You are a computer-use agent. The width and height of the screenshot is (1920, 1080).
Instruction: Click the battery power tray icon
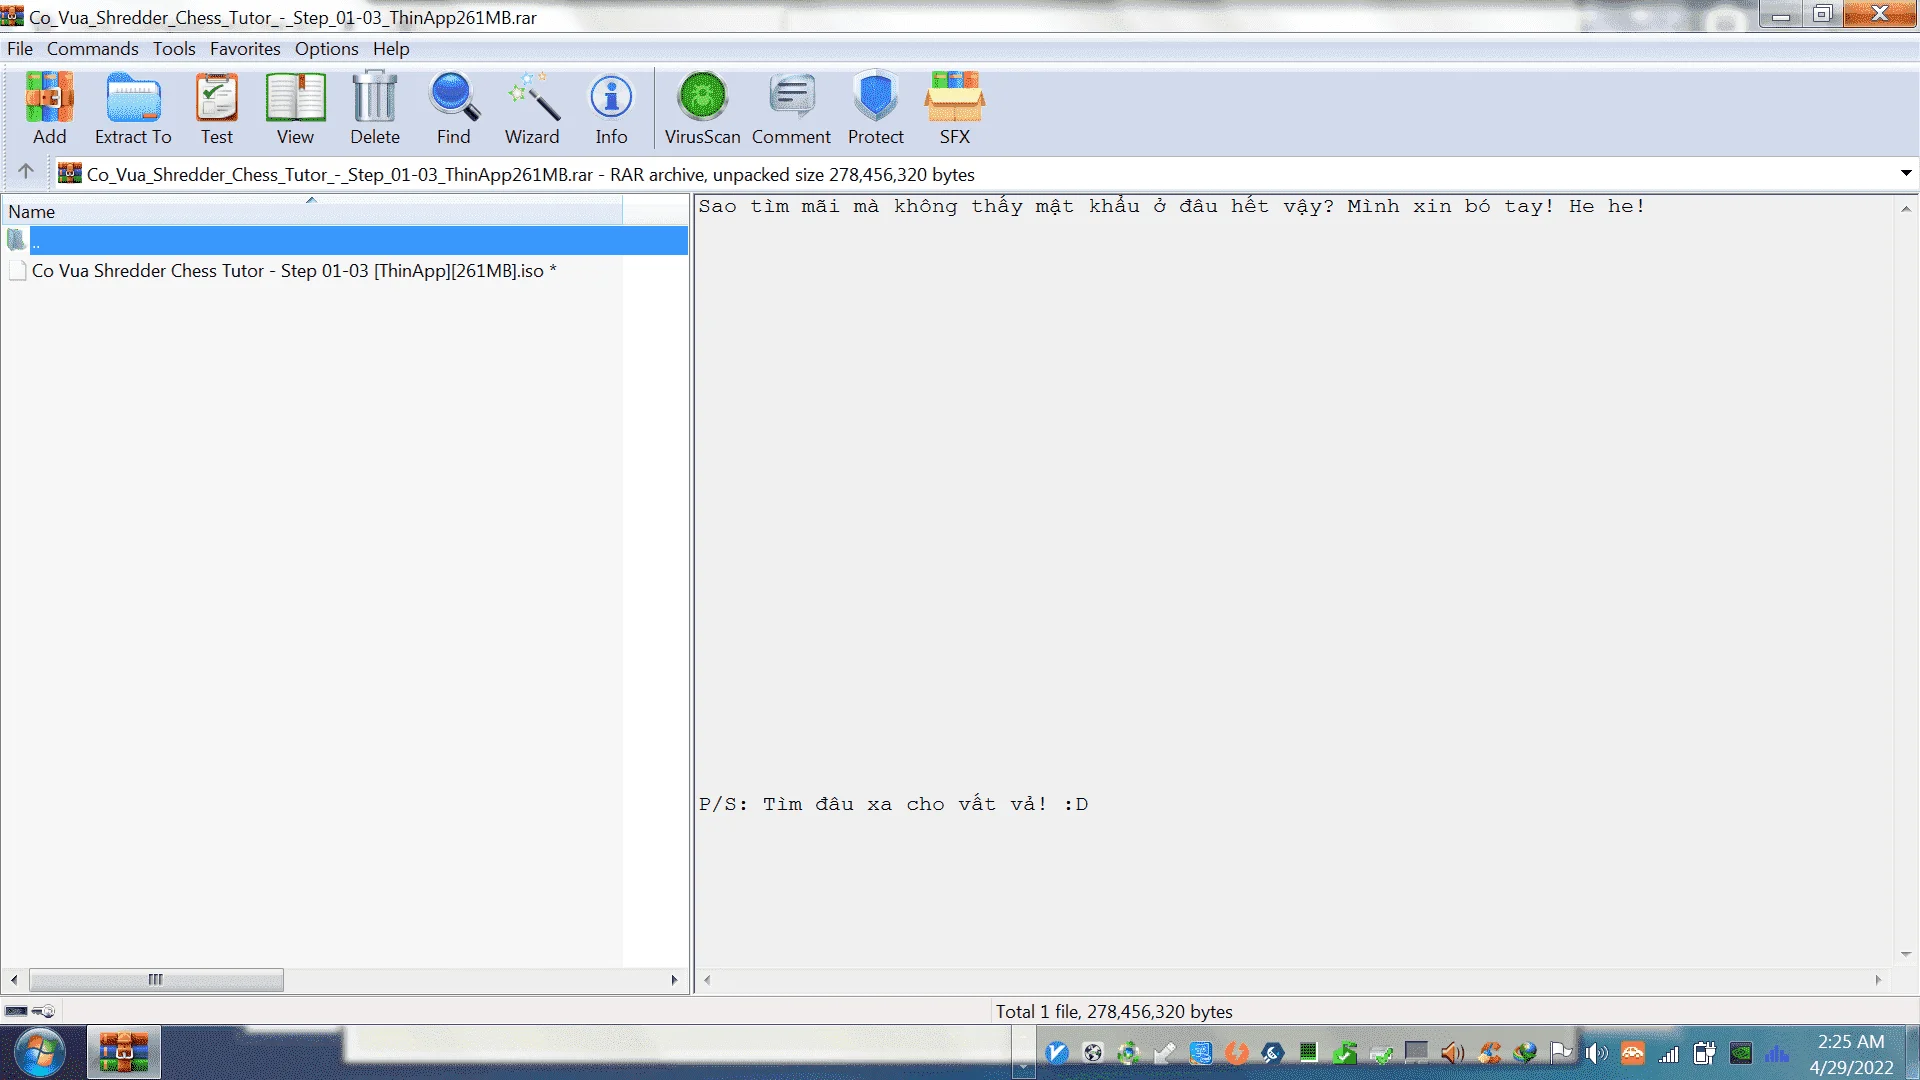[1705, 1052]
